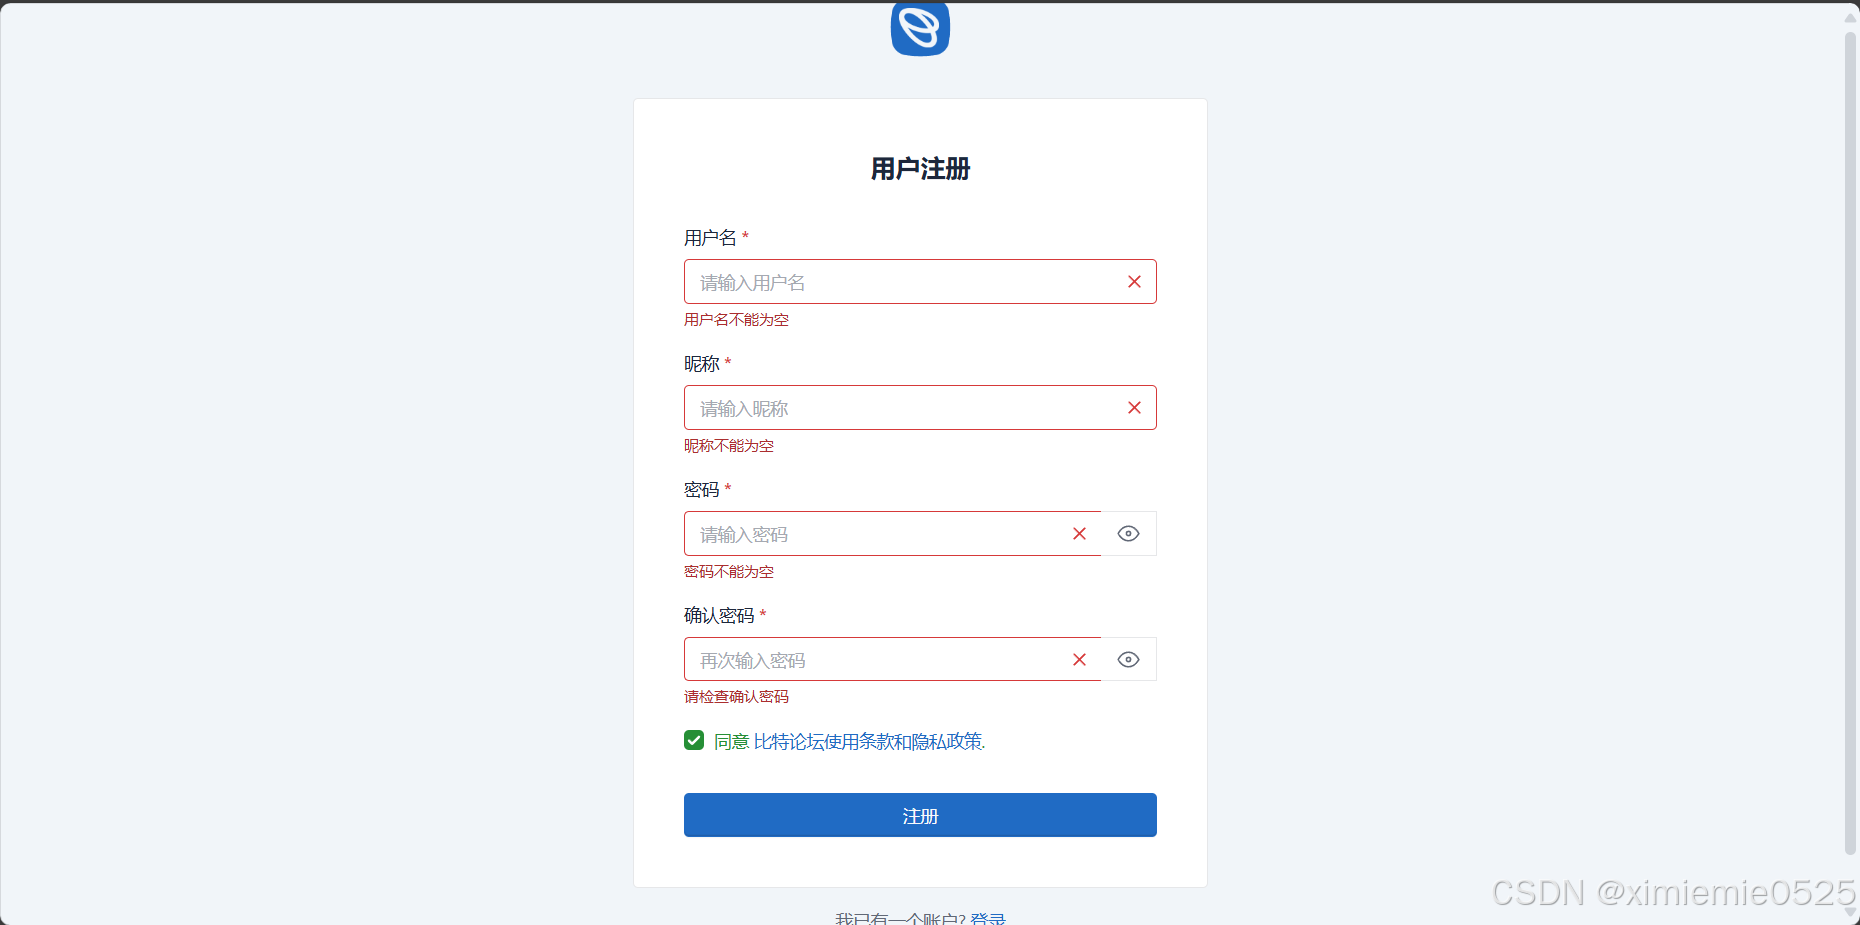Click the red X in the confirm password field

click(x=1079, y=660)
